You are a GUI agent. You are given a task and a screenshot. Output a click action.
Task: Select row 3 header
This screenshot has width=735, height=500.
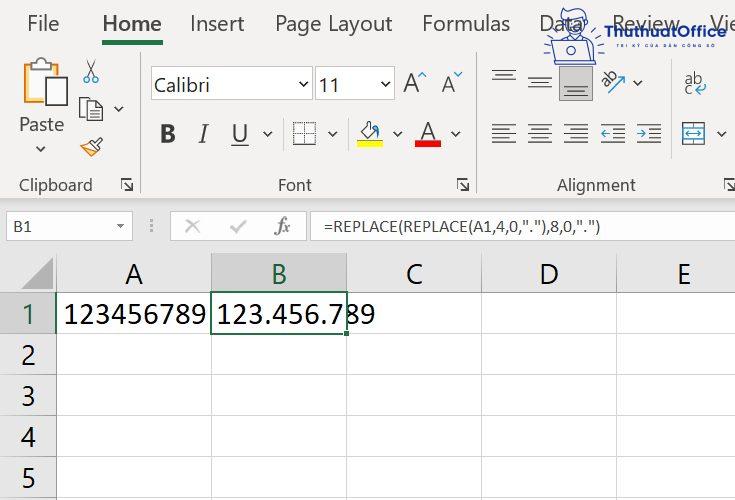(x=28, y=395)
